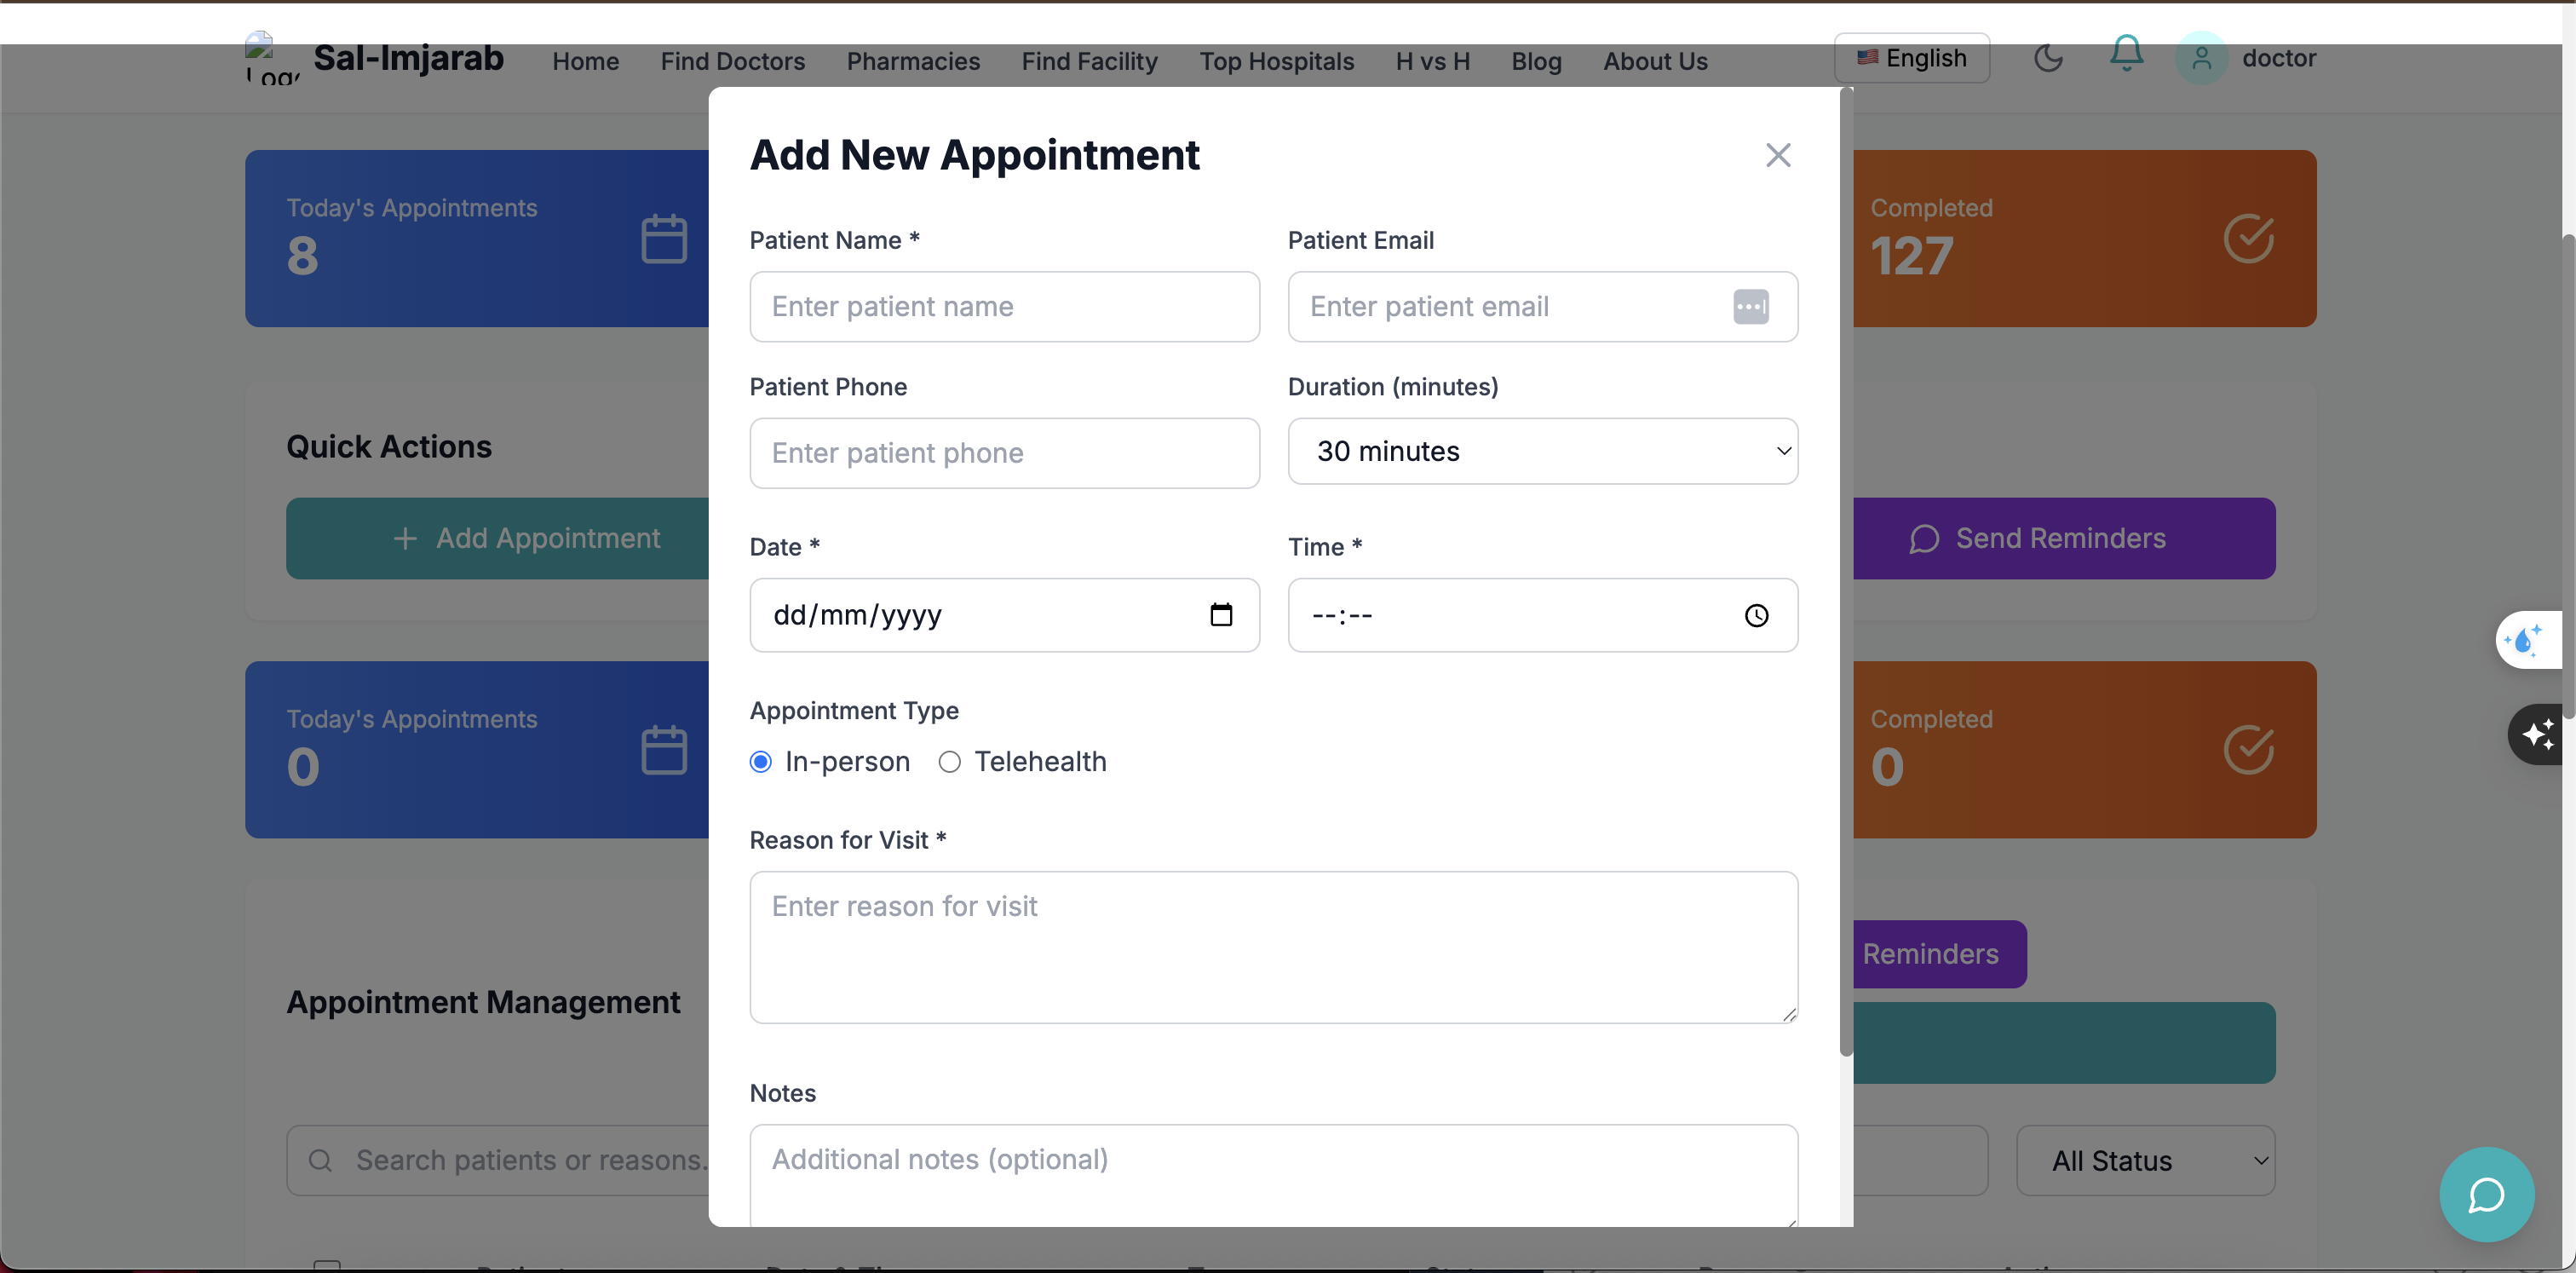Image resolution: width=2576 pixels, height=1273 pixels.
Task: Toggle dark mode with the moon icon
Action: 2048,58
